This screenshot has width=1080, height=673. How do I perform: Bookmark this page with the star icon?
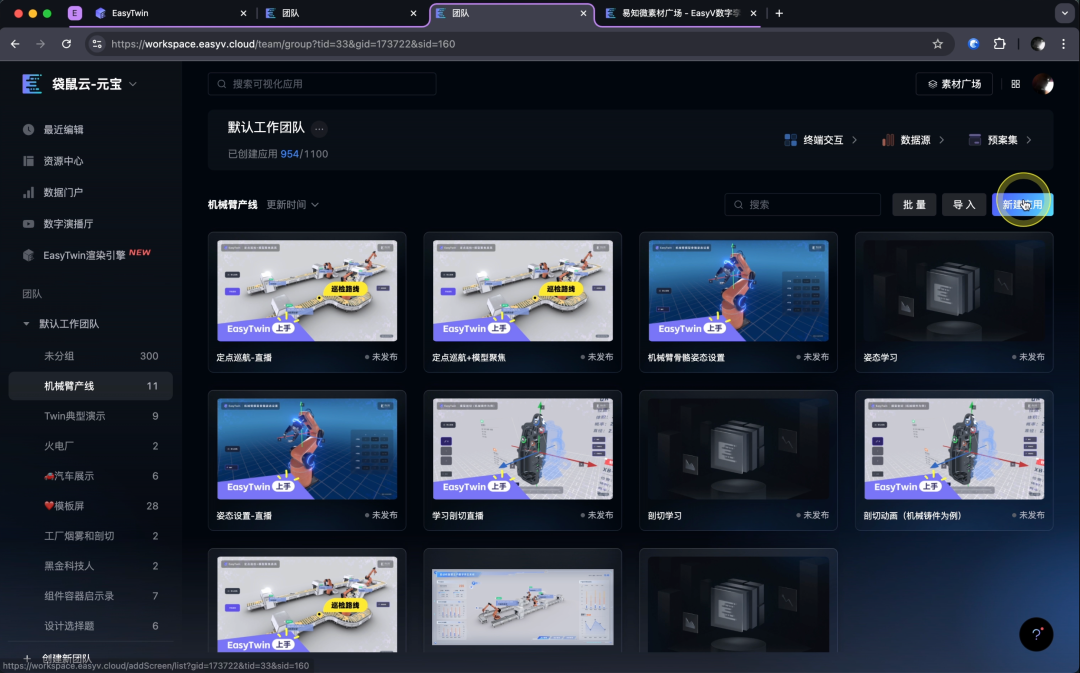coord(937,44)
